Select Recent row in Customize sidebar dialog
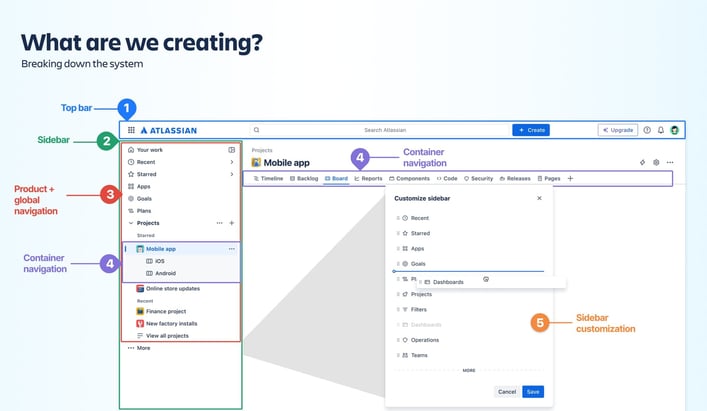Screen dimensions: 707x411 [468, 218]
